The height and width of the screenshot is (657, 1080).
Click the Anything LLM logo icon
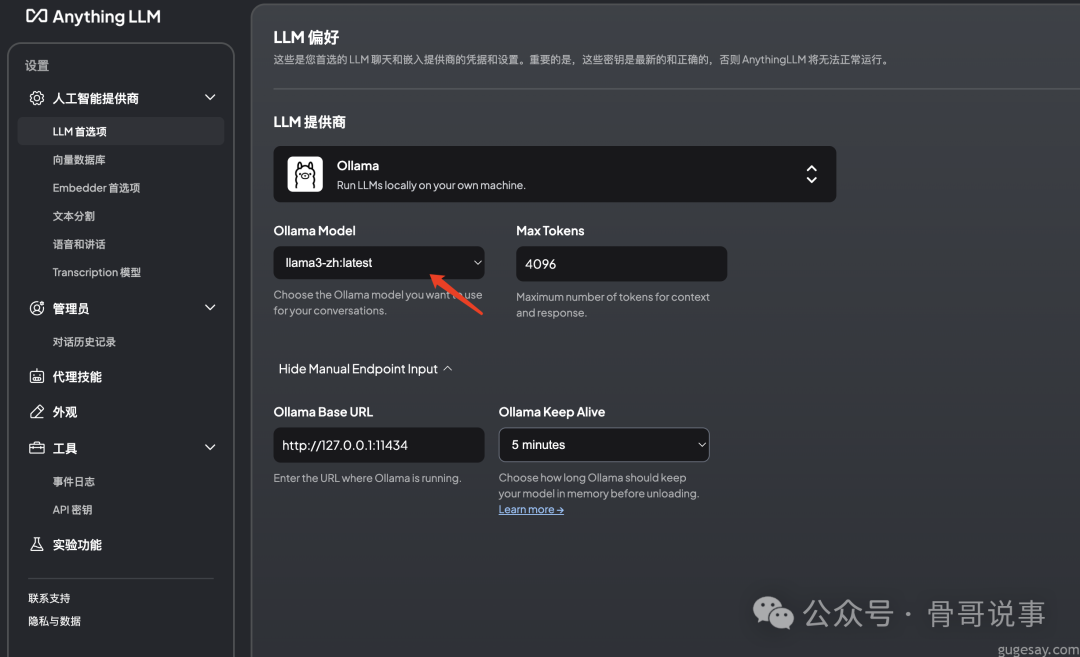pos(37,16)
